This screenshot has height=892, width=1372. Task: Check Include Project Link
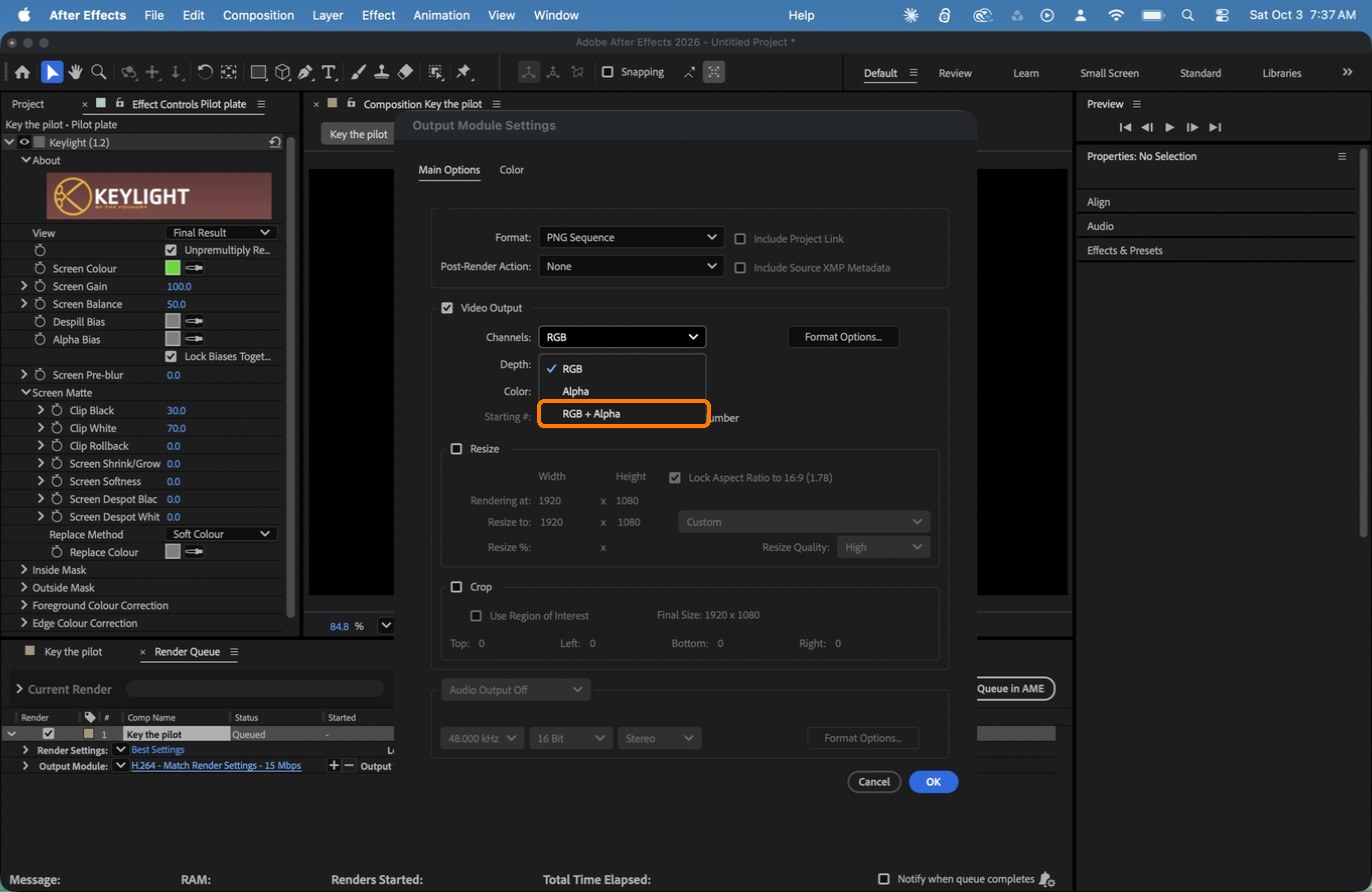740,239
